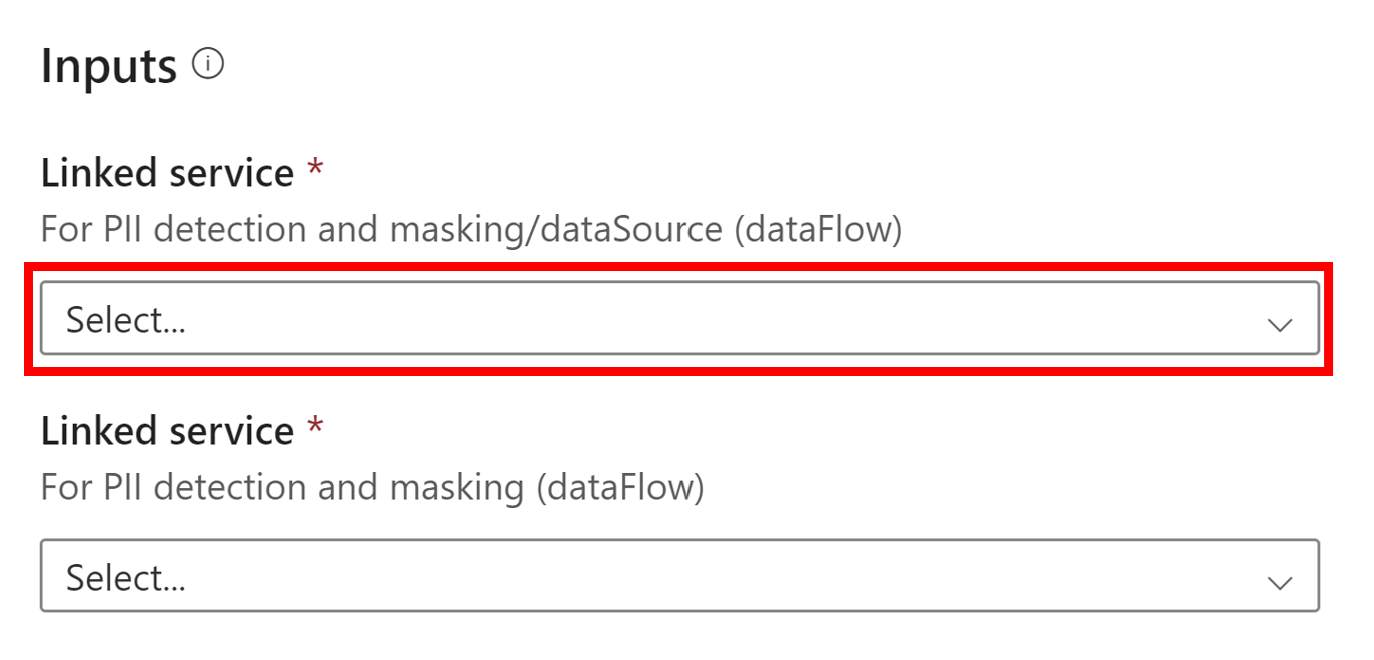This screenshot has height=660, width=1374.
Task: Click the chevron arrow in the masking (dataFlow) dropdown
Action: [x=1279, y=582]
